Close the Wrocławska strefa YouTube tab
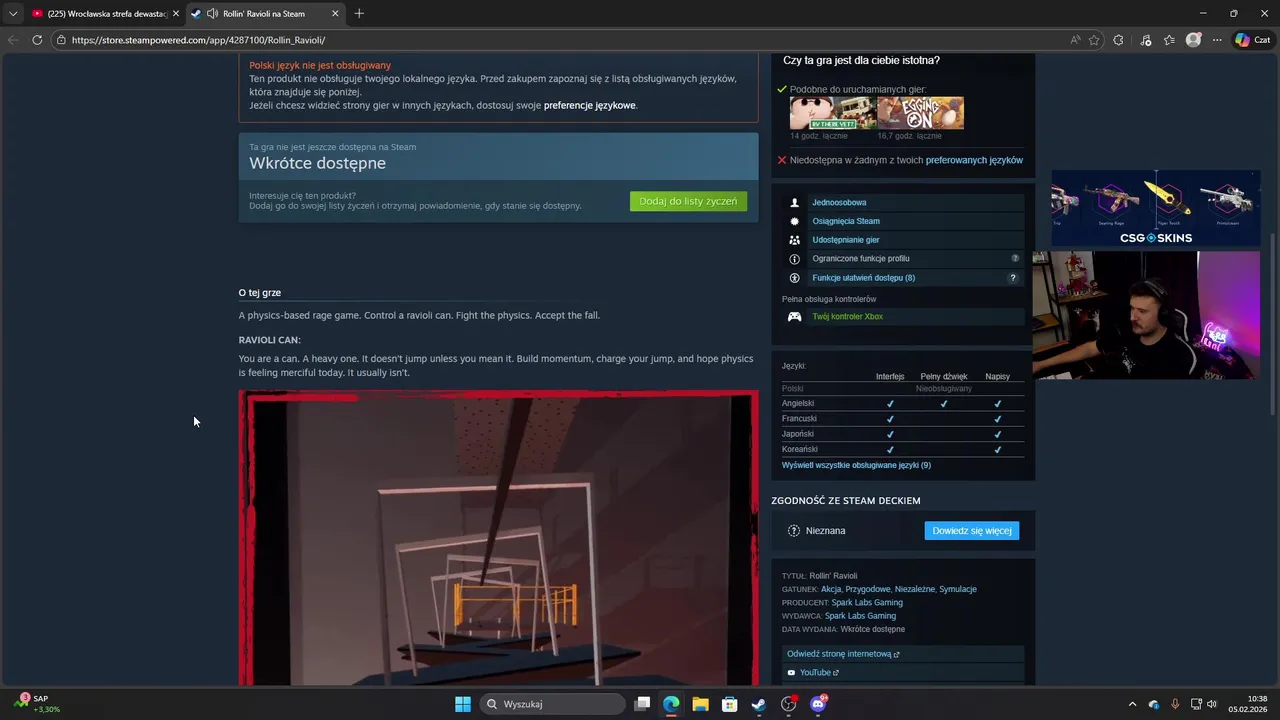The image size is (1280, 720). pyautogui.click(x=176, y=14)
